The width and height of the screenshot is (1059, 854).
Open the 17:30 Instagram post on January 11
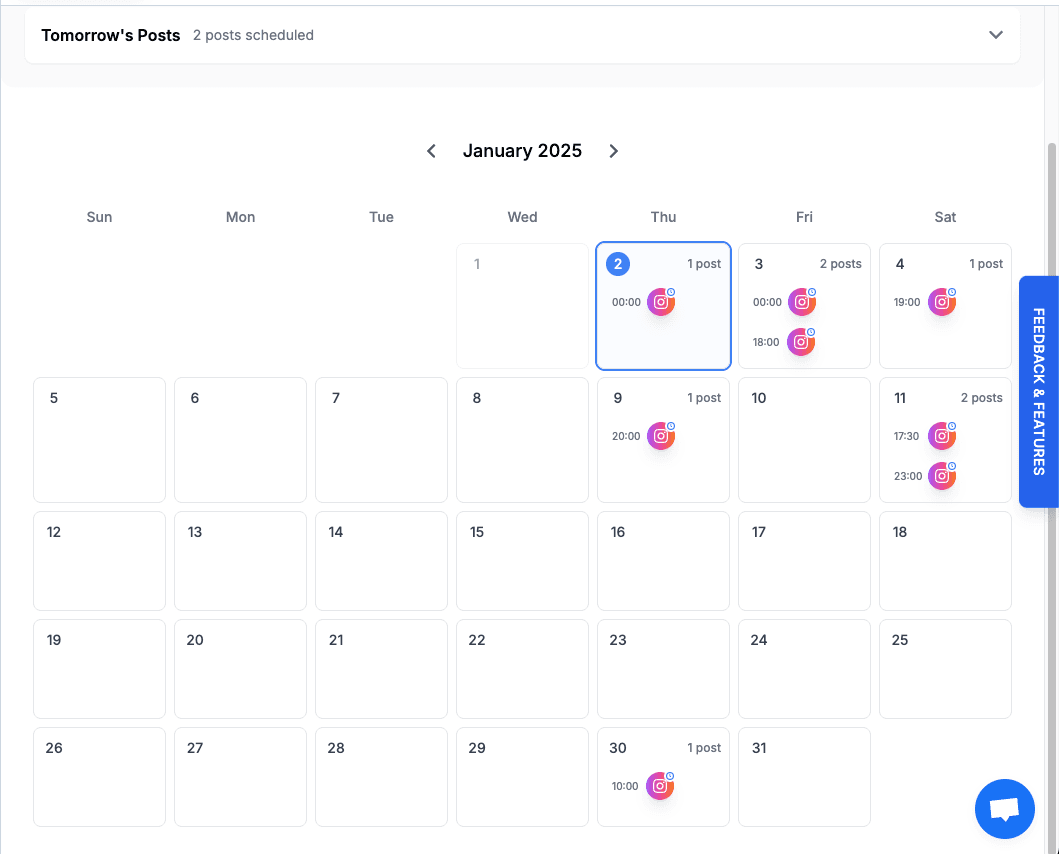pyautogui.click(x=941, y=436)
